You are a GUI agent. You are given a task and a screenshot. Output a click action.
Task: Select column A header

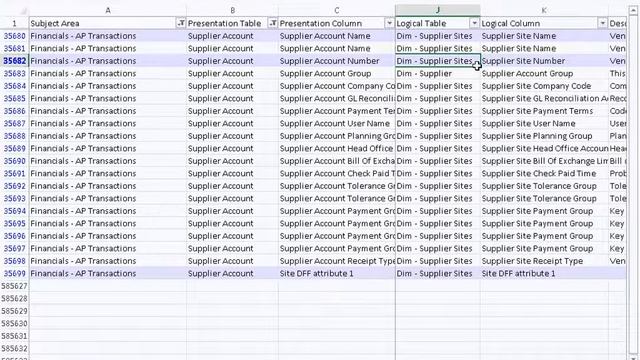pyautogui.click(x=108, y=10)
